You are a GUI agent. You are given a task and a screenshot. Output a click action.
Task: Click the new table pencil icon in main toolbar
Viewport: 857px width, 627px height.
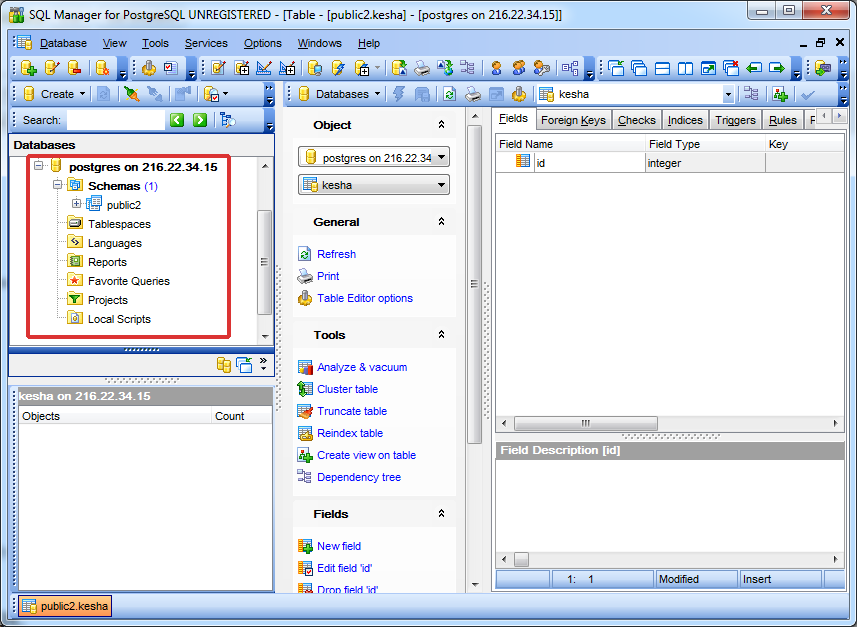(x=218, y=68)
